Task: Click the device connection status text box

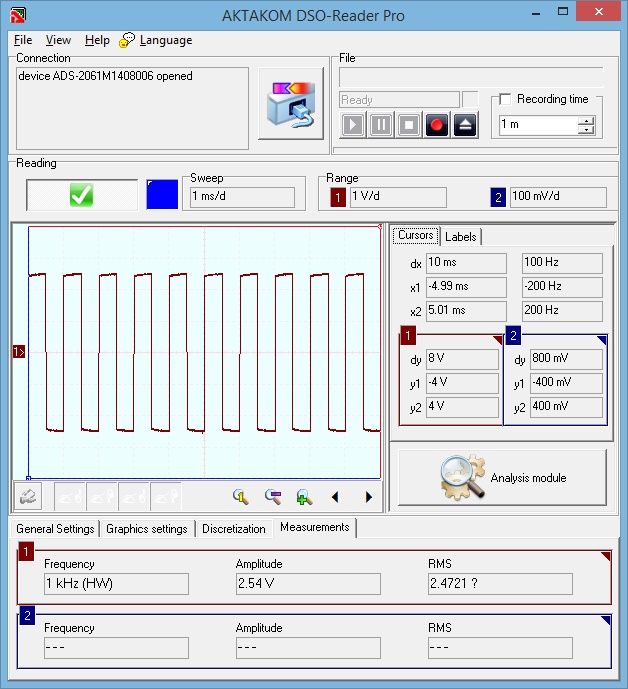Action: tap(132, 108)
